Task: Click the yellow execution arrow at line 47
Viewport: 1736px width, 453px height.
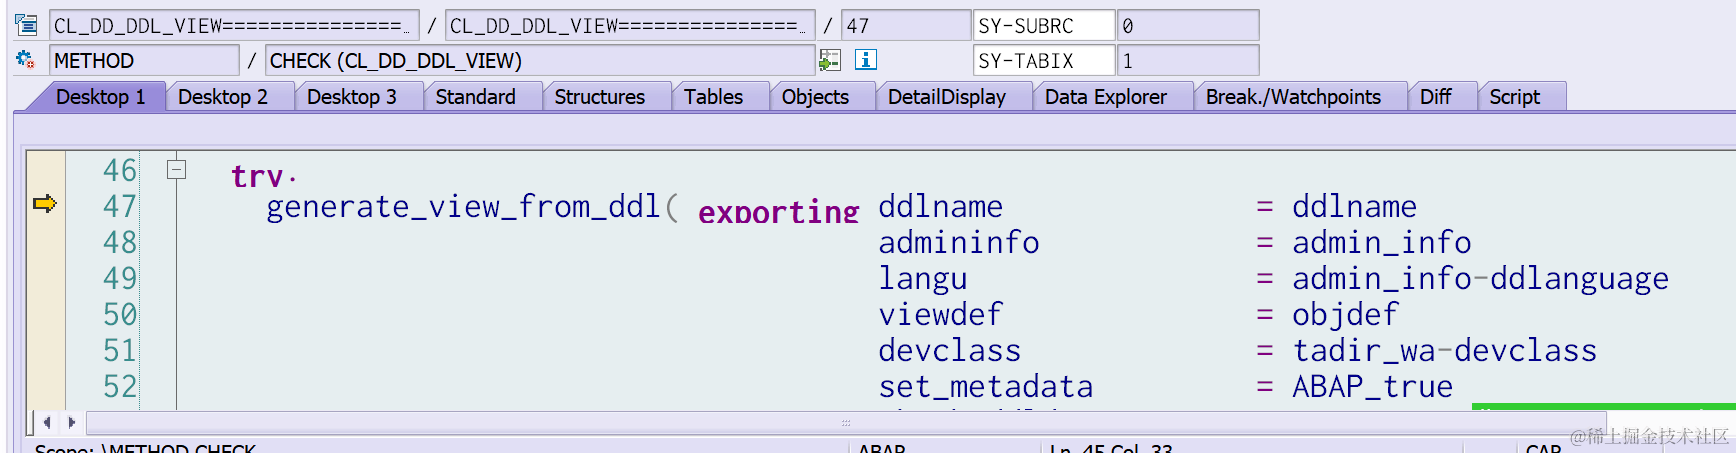Action: coord(45,204)
